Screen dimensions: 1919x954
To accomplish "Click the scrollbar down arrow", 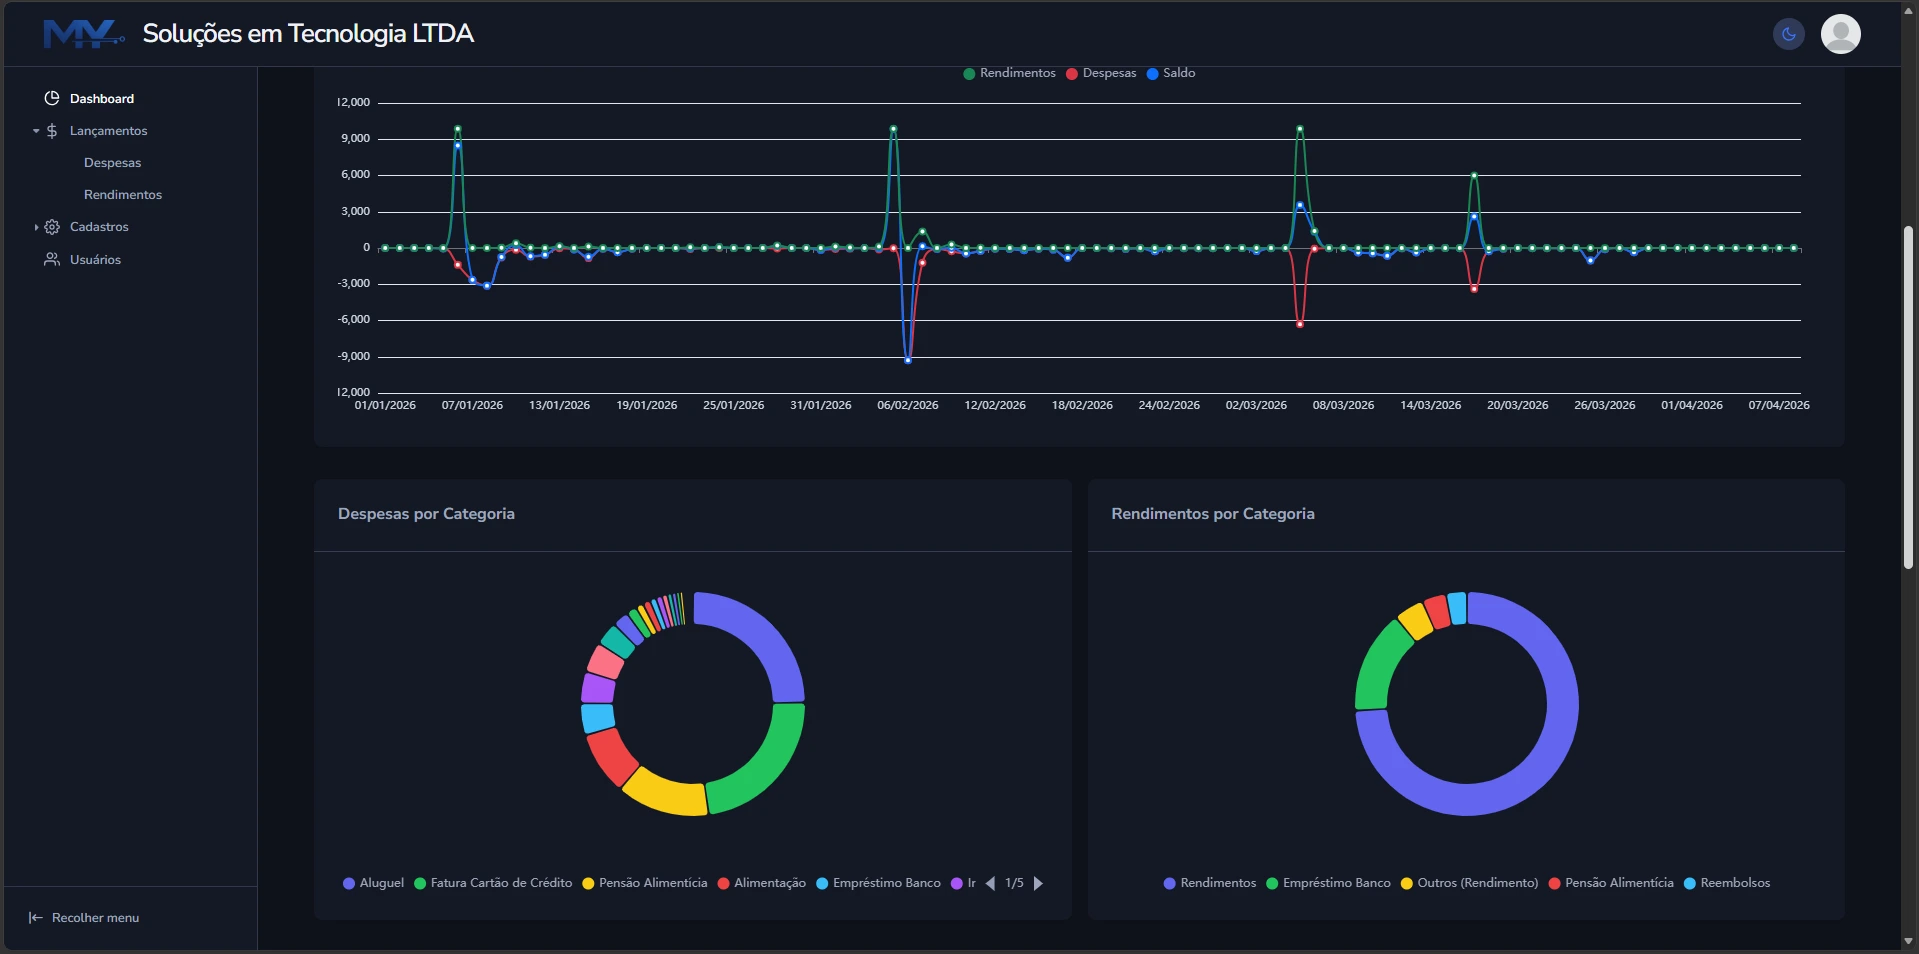I will click(1908, 941).
